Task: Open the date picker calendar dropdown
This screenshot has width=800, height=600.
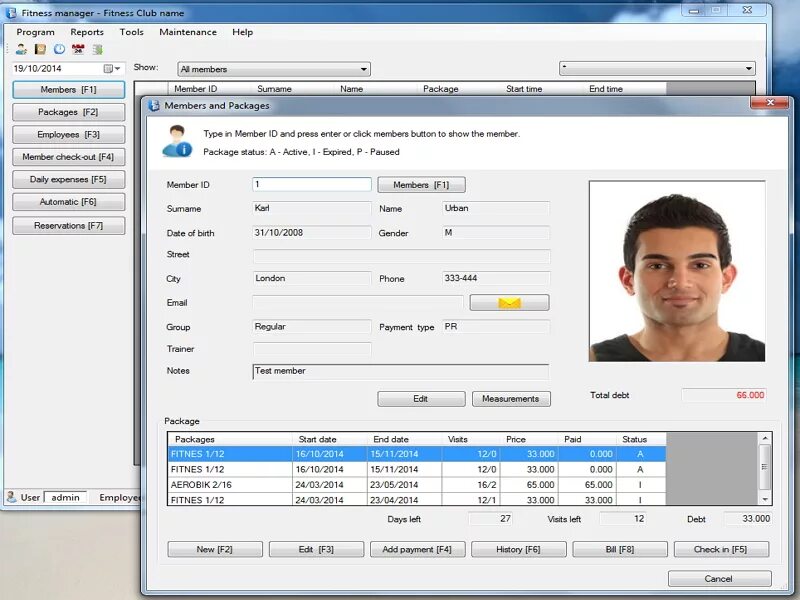Action: [x=112, y=68]
